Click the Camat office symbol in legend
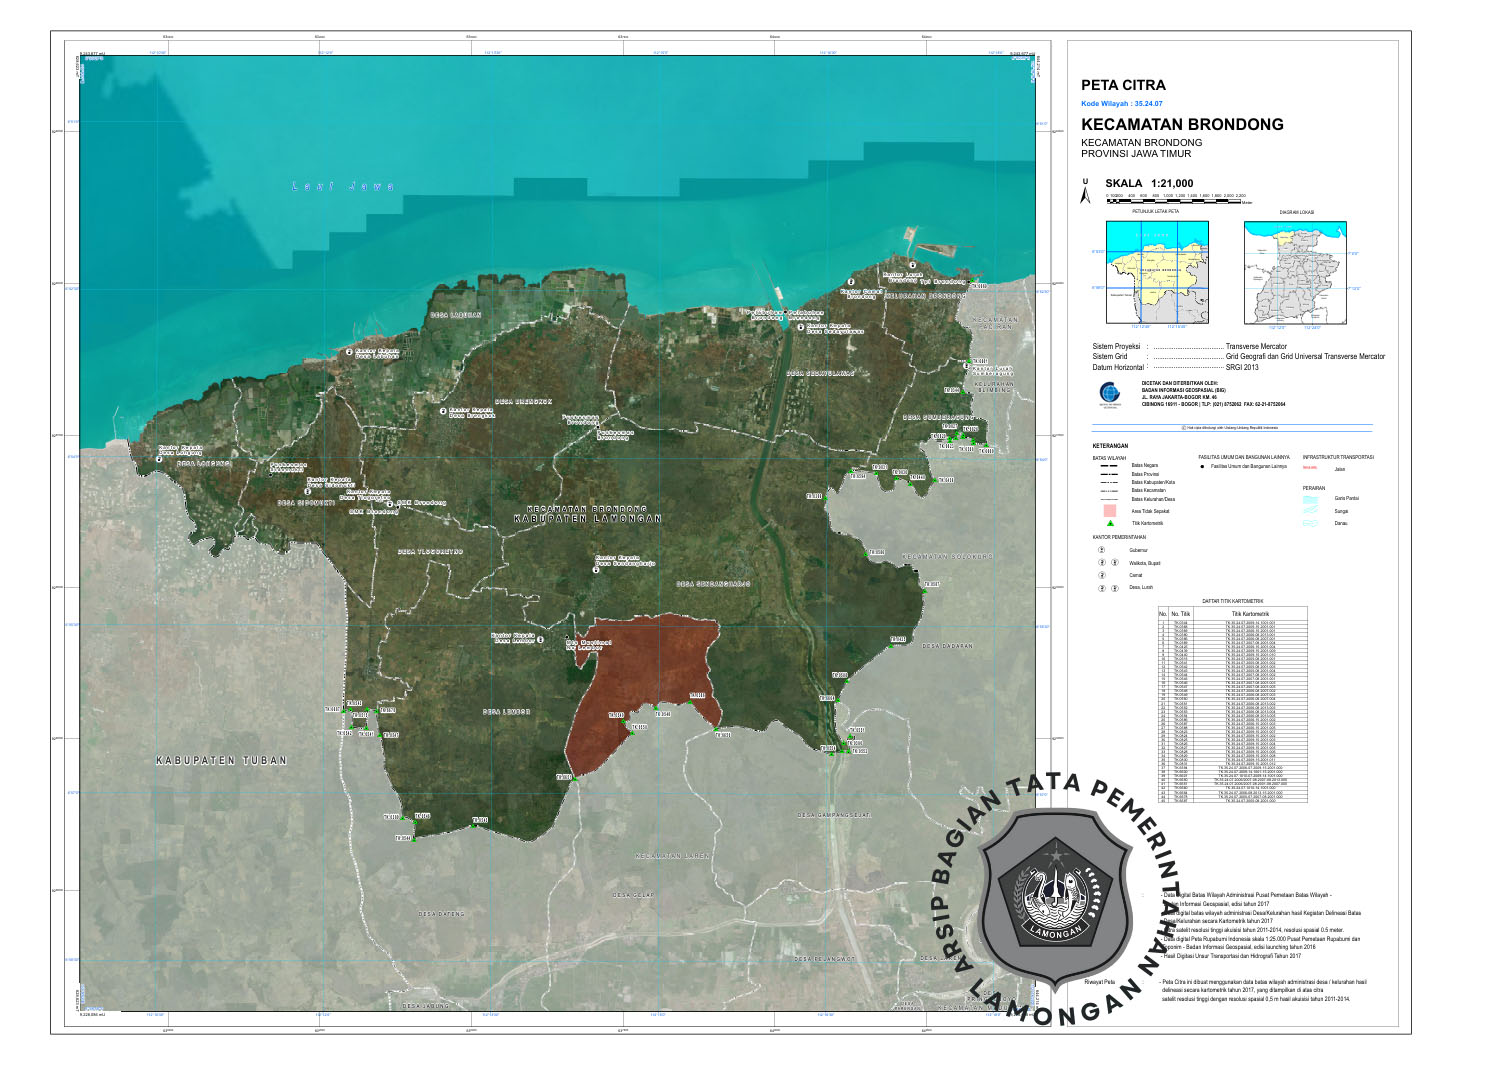This screenshot has width=1509, height=1070. (x=1102, y=576)
